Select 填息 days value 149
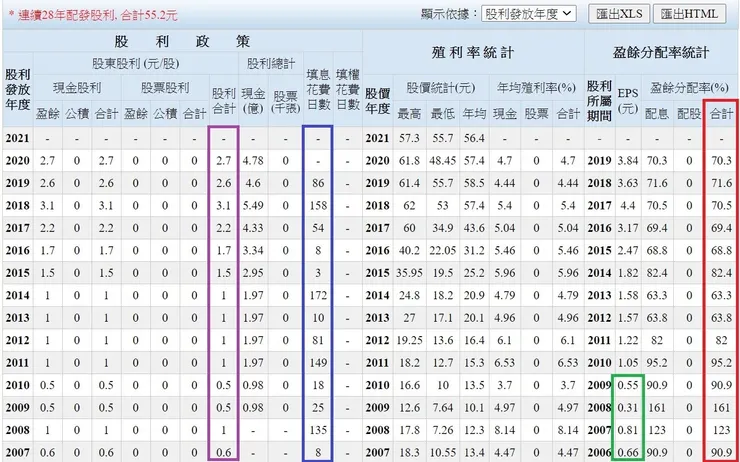740x462 pixels. [x=318, y=363]
